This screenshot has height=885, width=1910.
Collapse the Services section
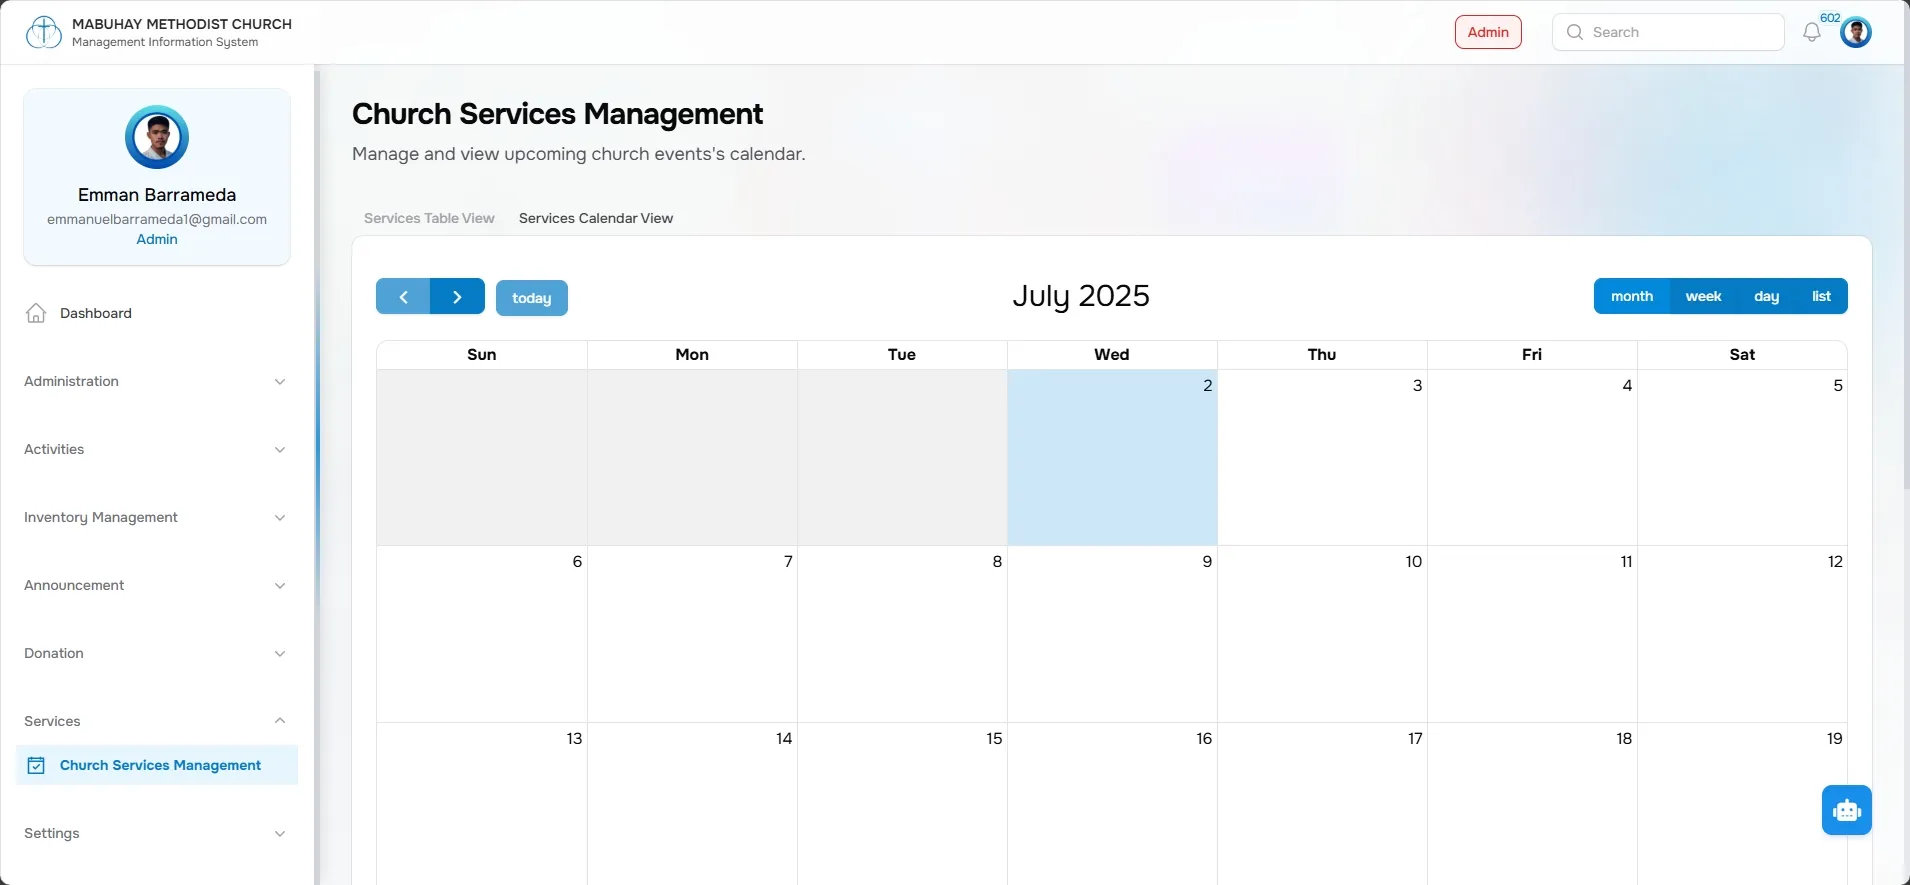tap(155, 721)
